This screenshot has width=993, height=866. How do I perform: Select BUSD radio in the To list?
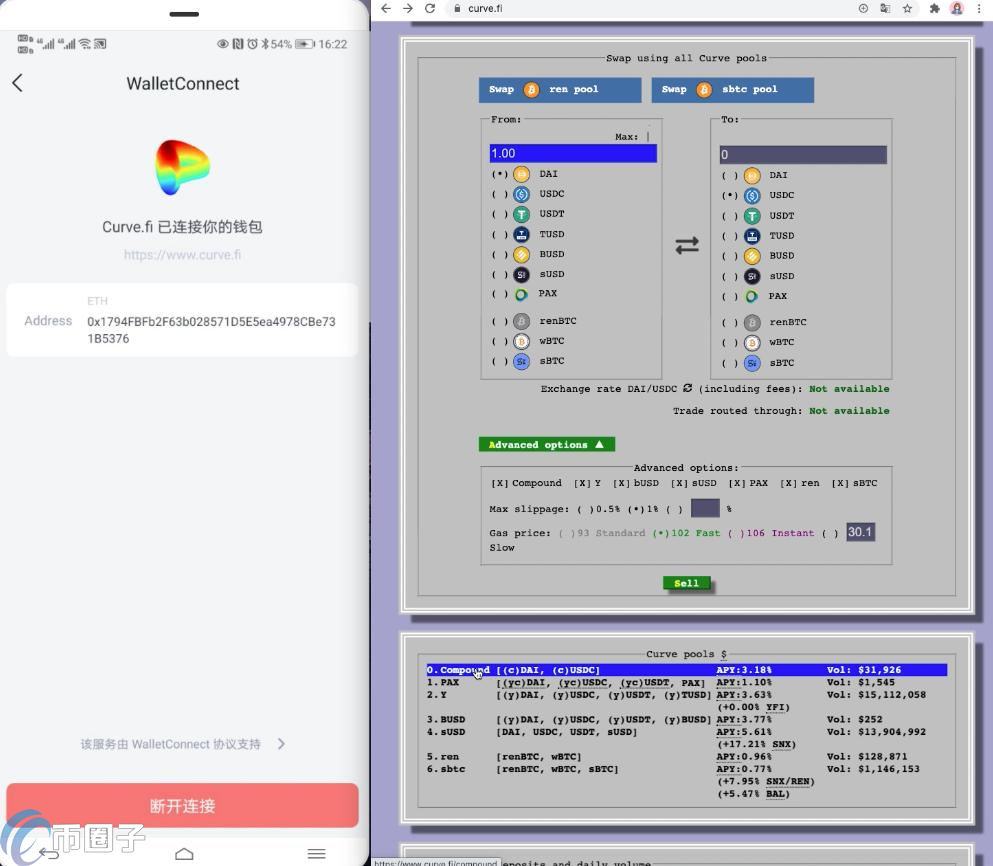point(730,256)
